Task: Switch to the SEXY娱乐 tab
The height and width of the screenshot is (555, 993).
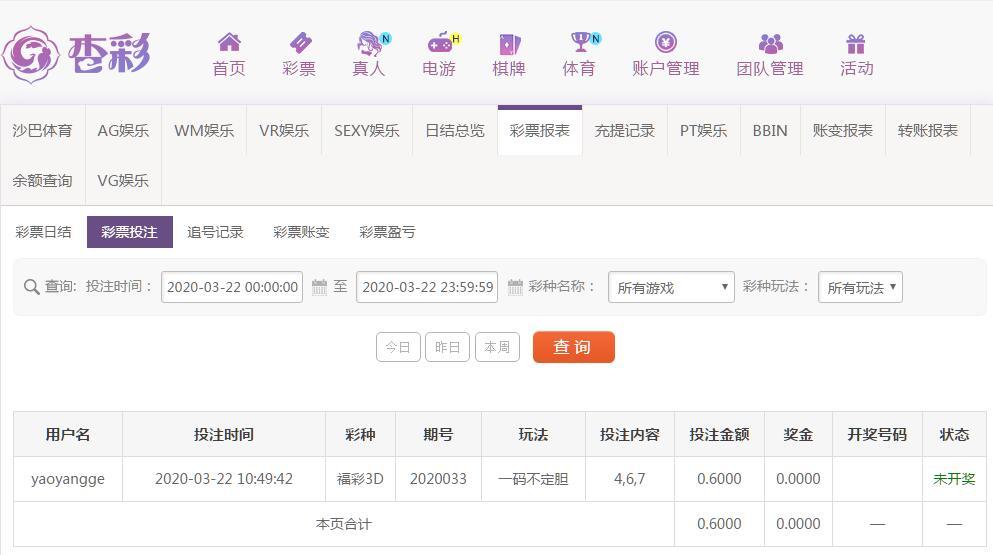Action: tap(367, 131)
